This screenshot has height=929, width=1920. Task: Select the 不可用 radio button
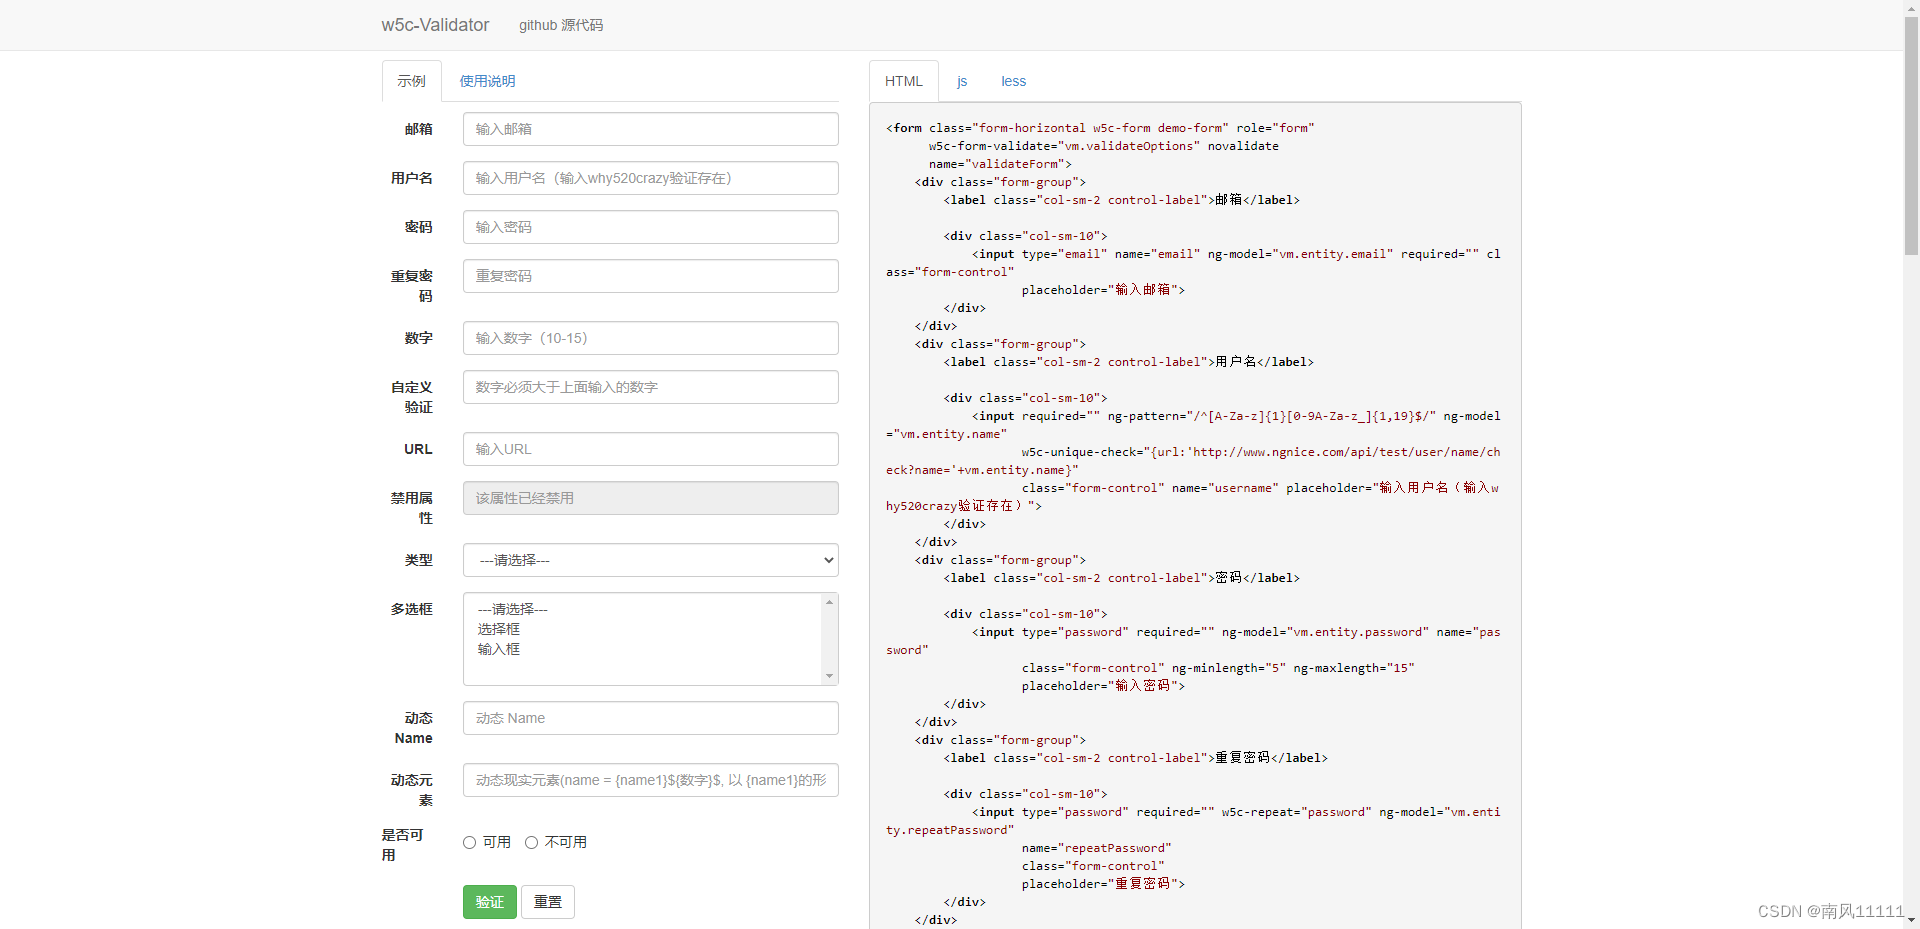(x=531, y=842)
